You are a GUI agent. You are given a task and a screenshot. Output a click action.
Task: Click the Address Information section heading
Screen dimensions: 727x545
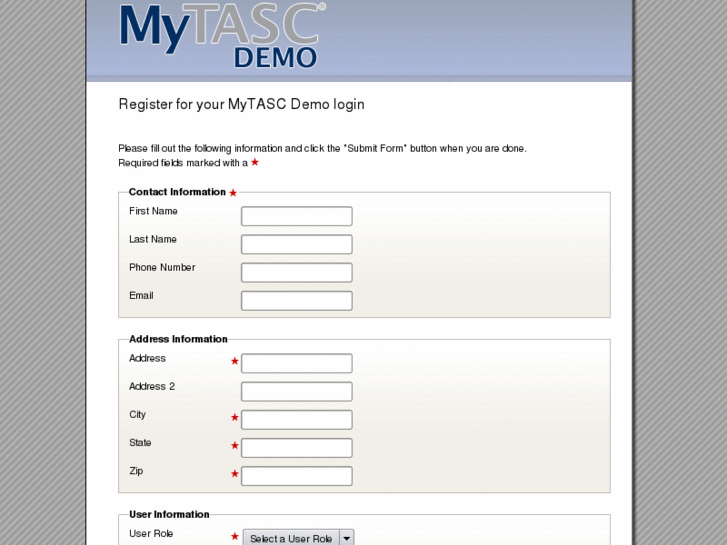(178, 339)
